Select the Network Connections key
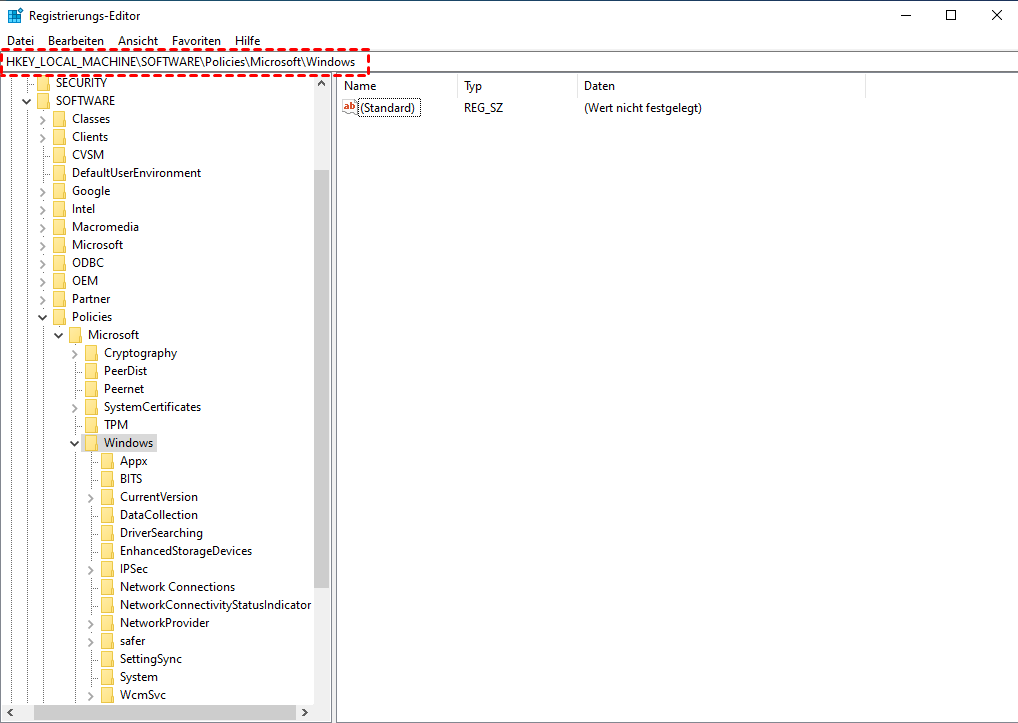This screenshot has width=1018, height=723. pyautogui.click(x=177, y=587)
